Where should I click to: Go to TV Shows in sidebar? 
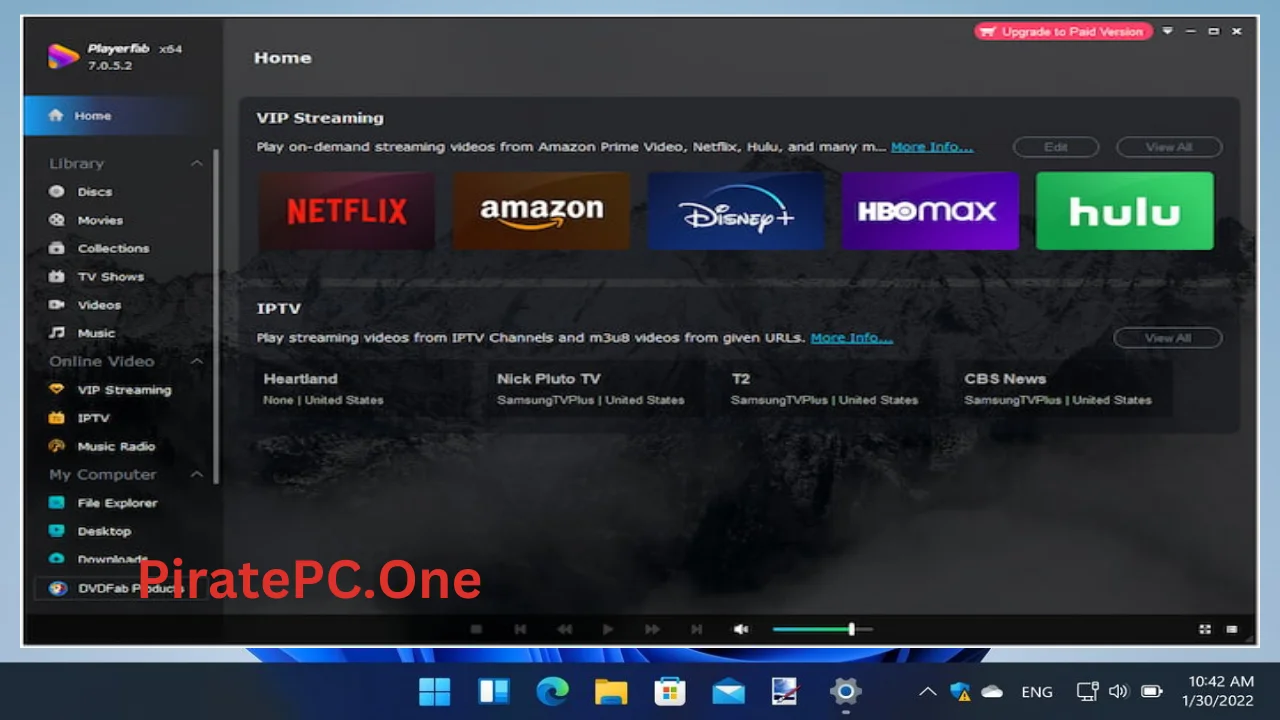pyautogui.click(x=111, y=277)
